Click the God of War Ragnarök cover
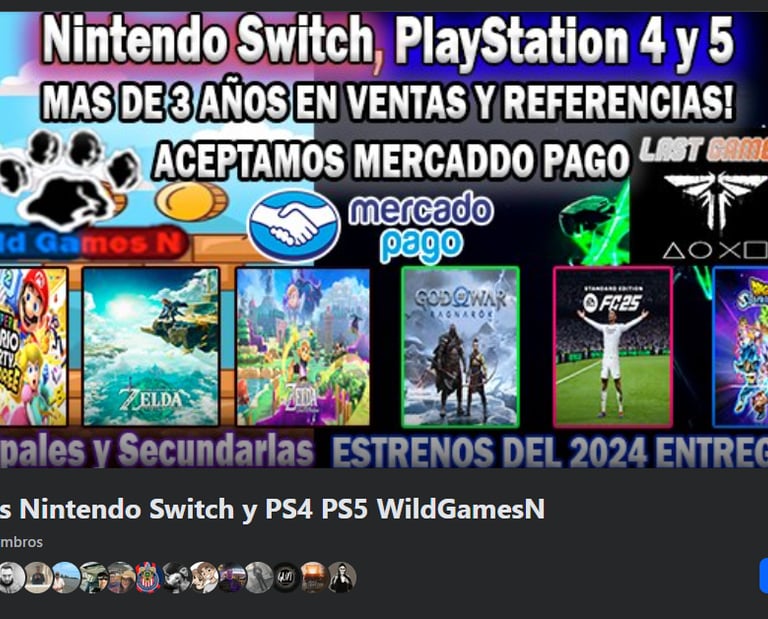This screenshot has height=619, width=768. (x=460, y=347)
